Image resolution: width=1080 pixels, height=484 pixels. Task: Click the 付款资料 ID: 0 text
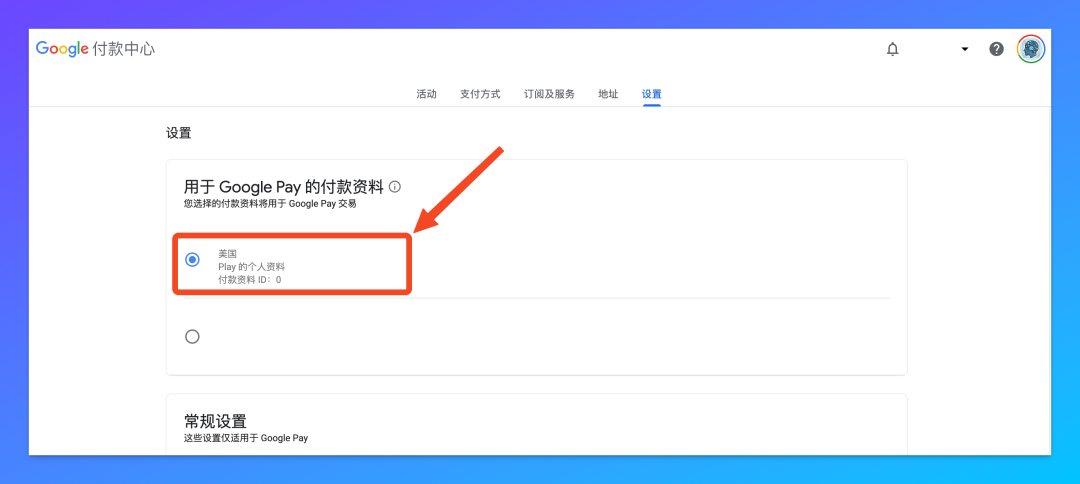tap(249, 280)
